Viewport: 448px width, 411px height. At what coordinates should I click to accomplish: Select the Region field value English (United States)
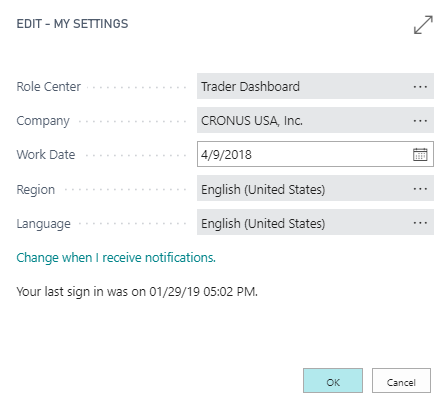tap(303, 189)
